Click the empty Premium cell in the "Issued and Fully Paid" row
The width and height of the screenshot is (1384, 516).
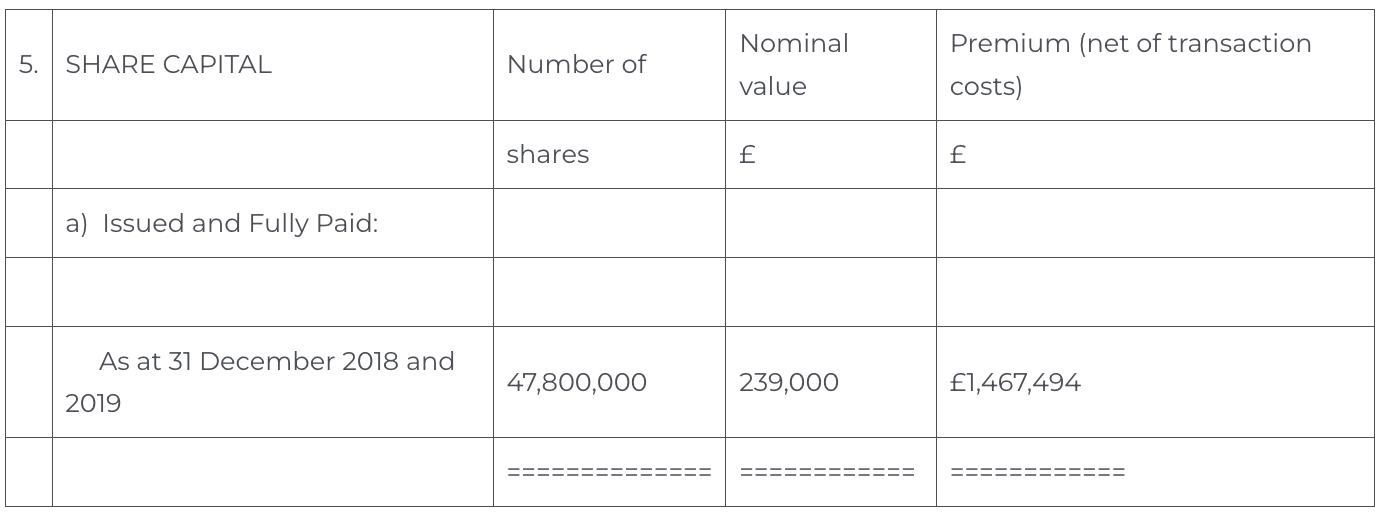(x=1155, y=223)
